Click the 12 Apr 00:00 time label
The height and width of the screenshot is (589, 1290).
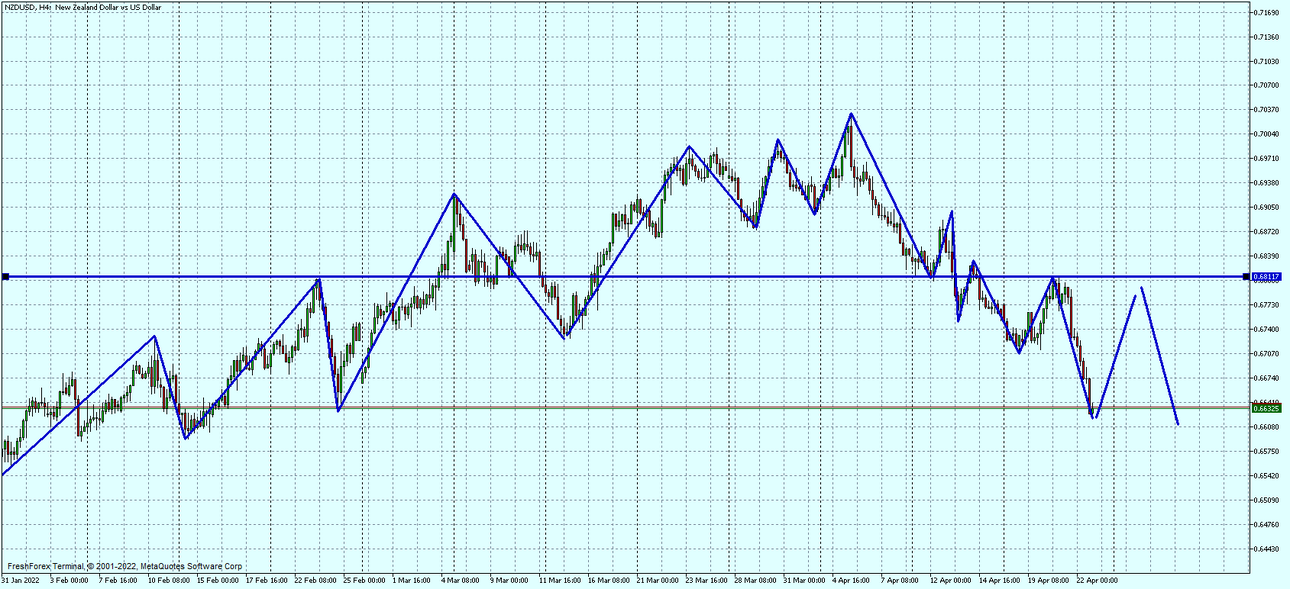(x=951, y=580)
